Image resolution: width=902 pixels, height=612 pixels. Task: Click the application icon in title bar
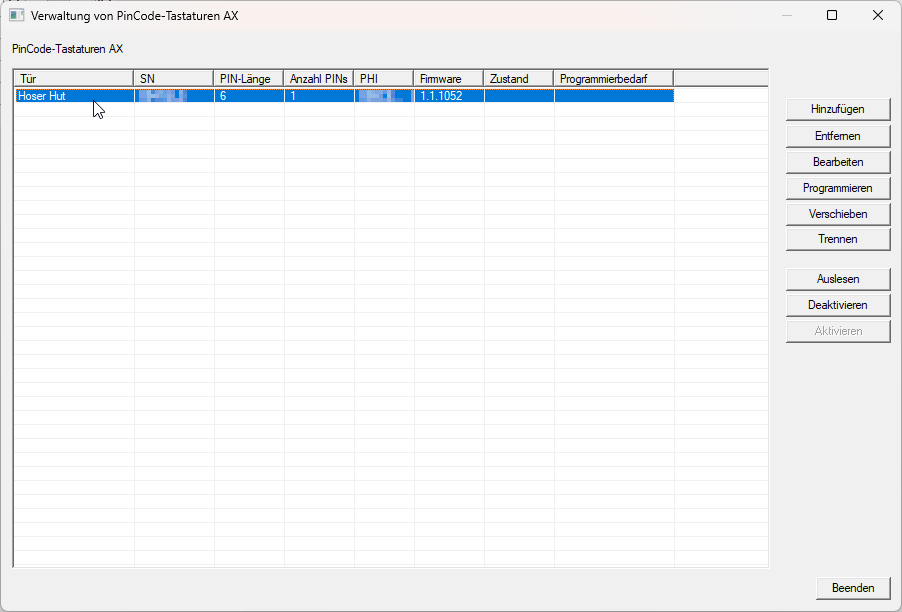[x=17, y=15]
